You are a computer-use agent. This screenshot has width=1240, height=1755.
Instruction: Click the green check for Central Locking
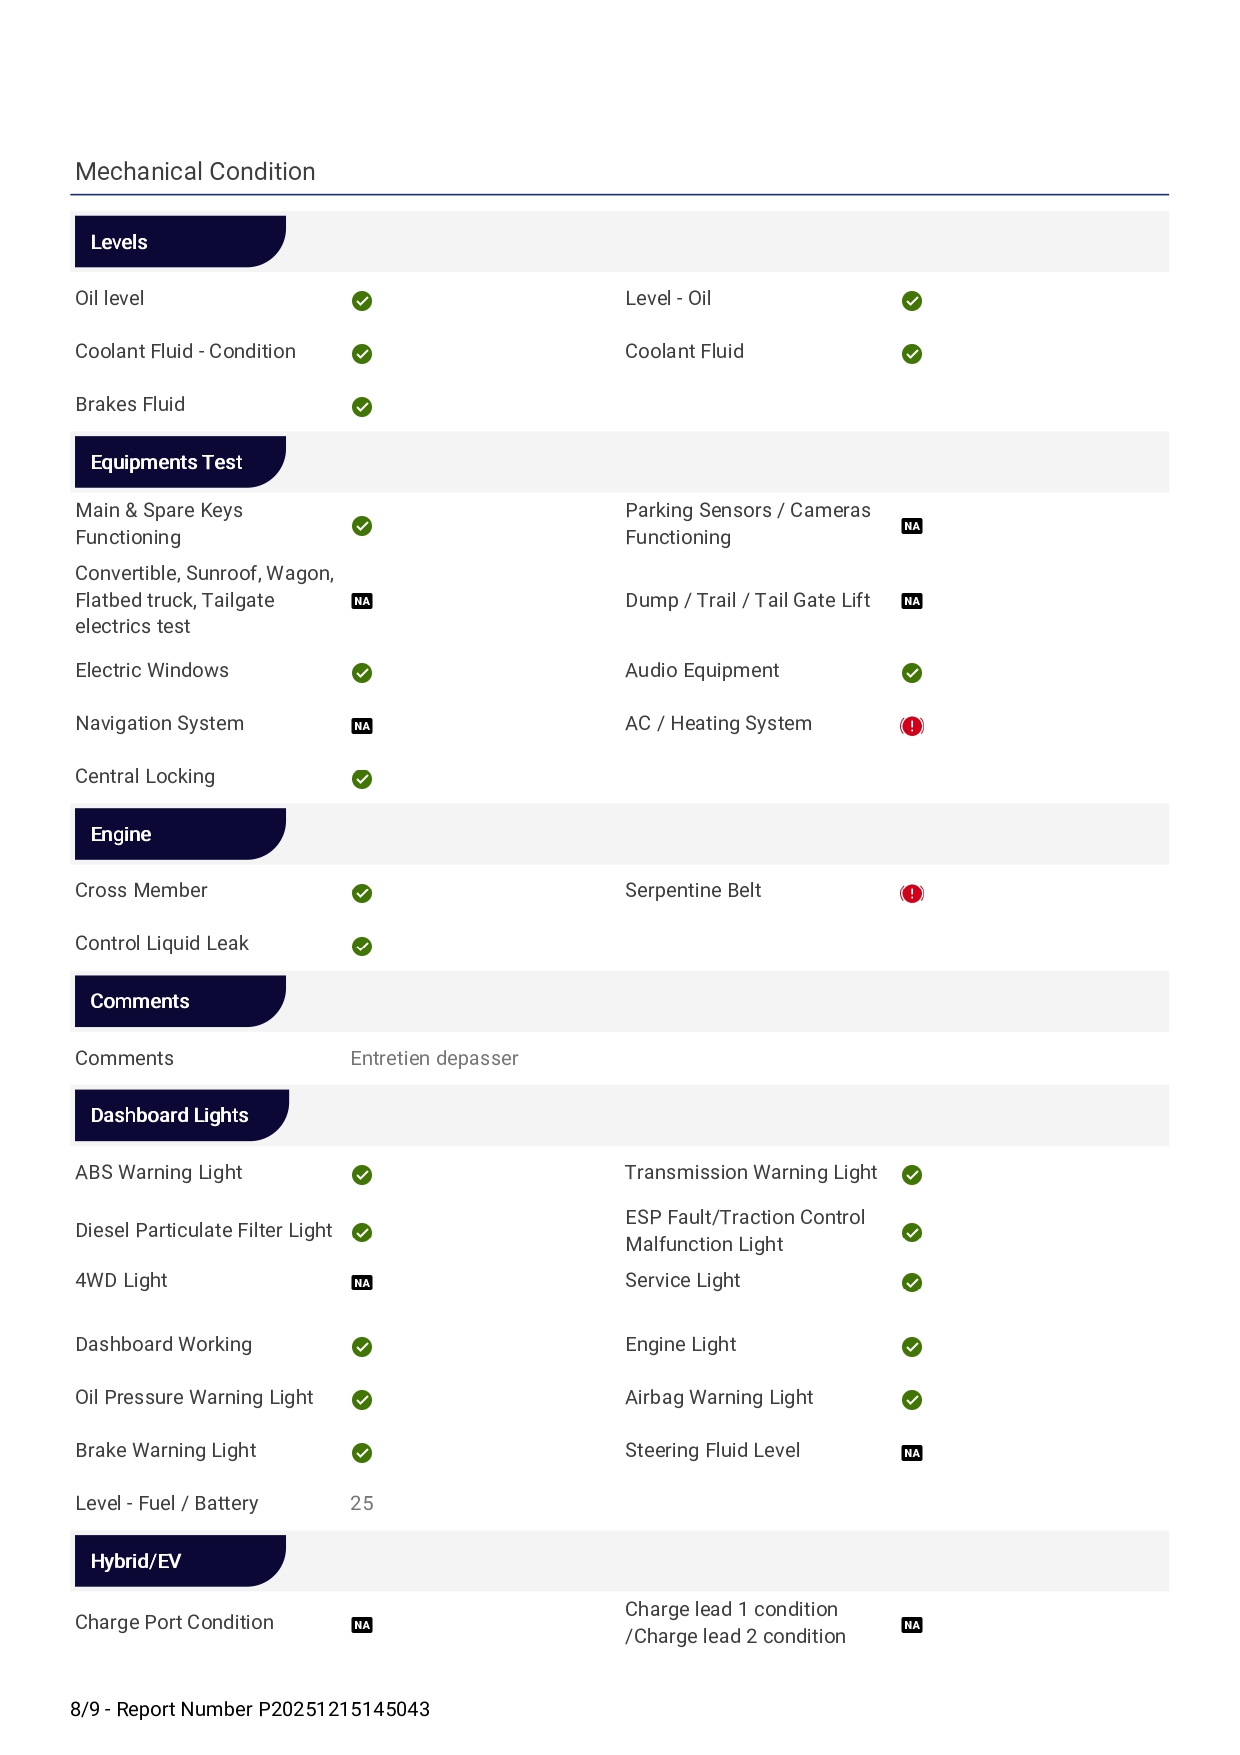click(x=362, y=779)
